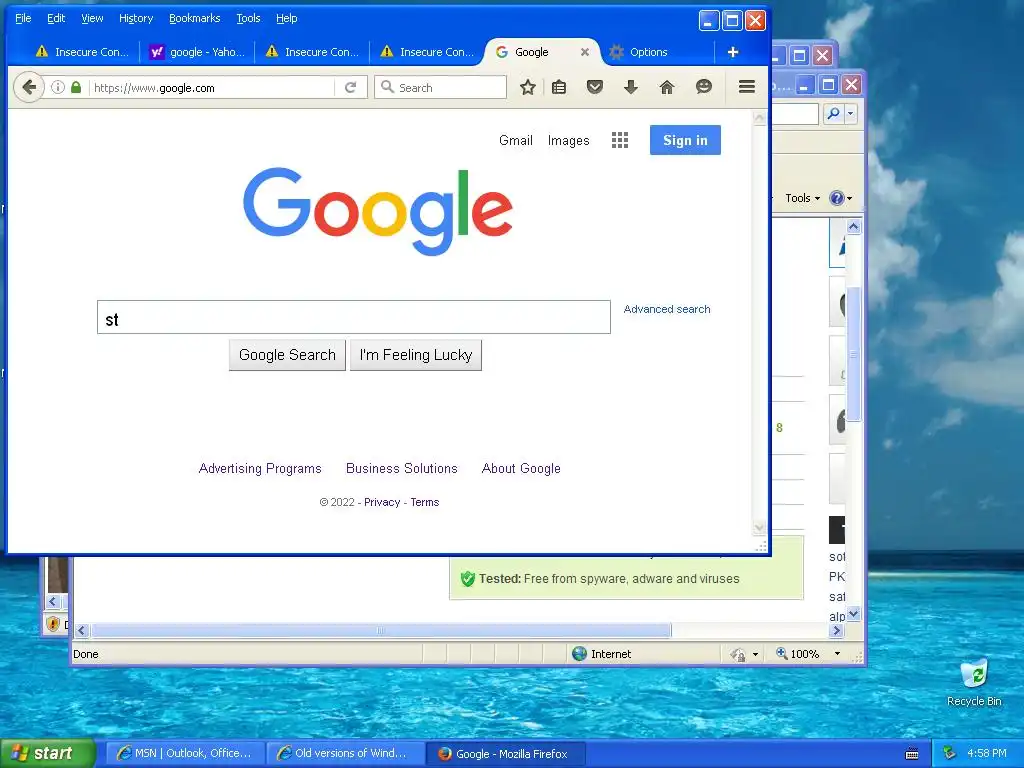Click the IE horizontal scrollbar thumb

point(381,630)
